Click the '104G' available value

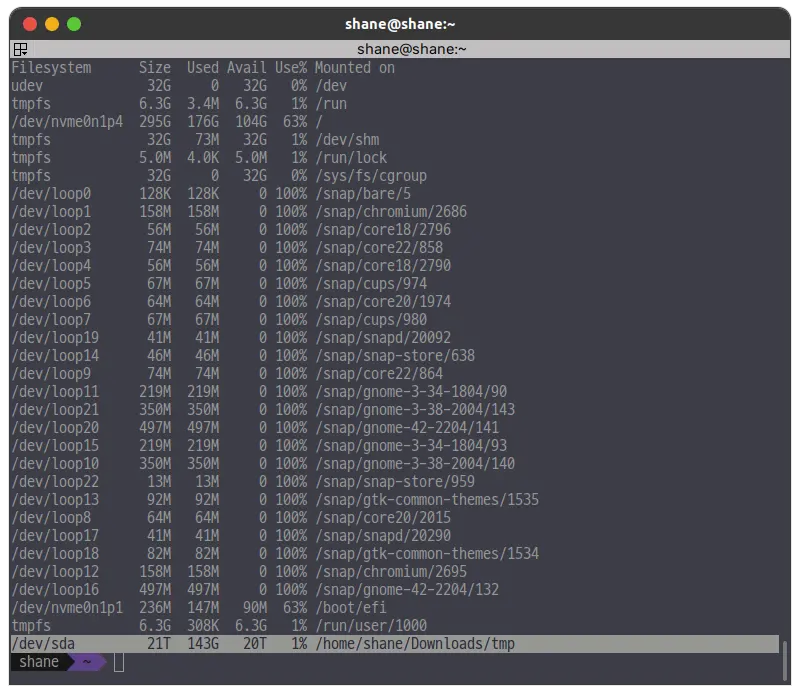click(251, 121)
